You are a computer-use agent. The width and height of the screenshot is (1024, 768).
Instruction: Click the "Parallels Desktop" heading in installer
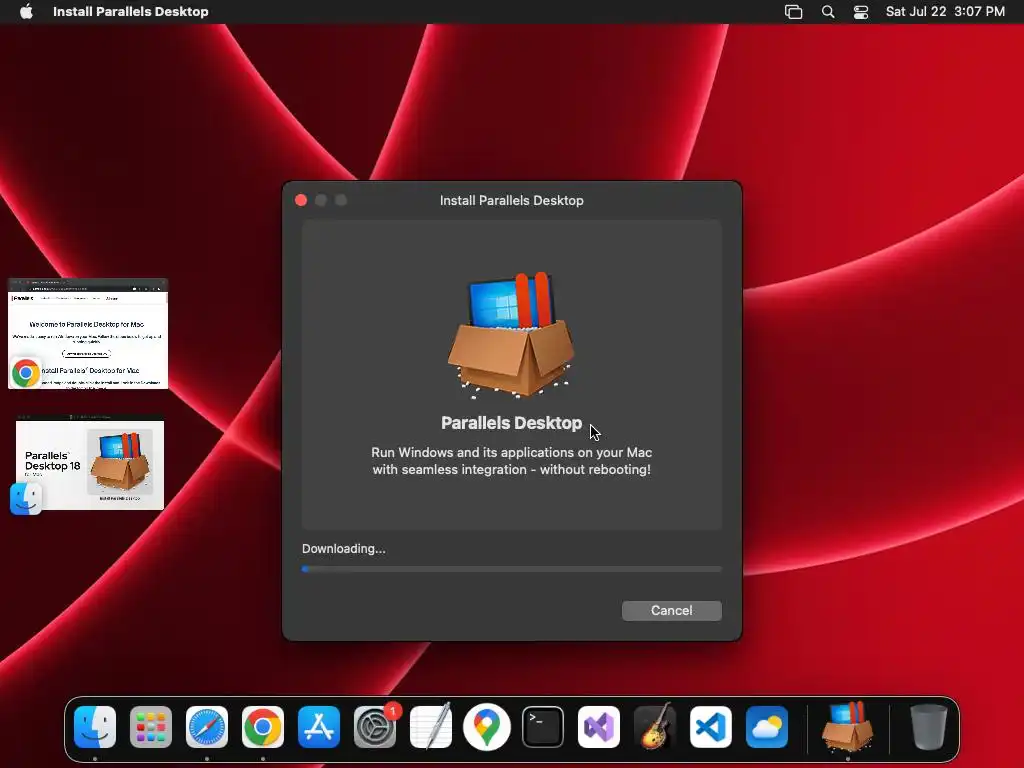[x=511, y=423]
